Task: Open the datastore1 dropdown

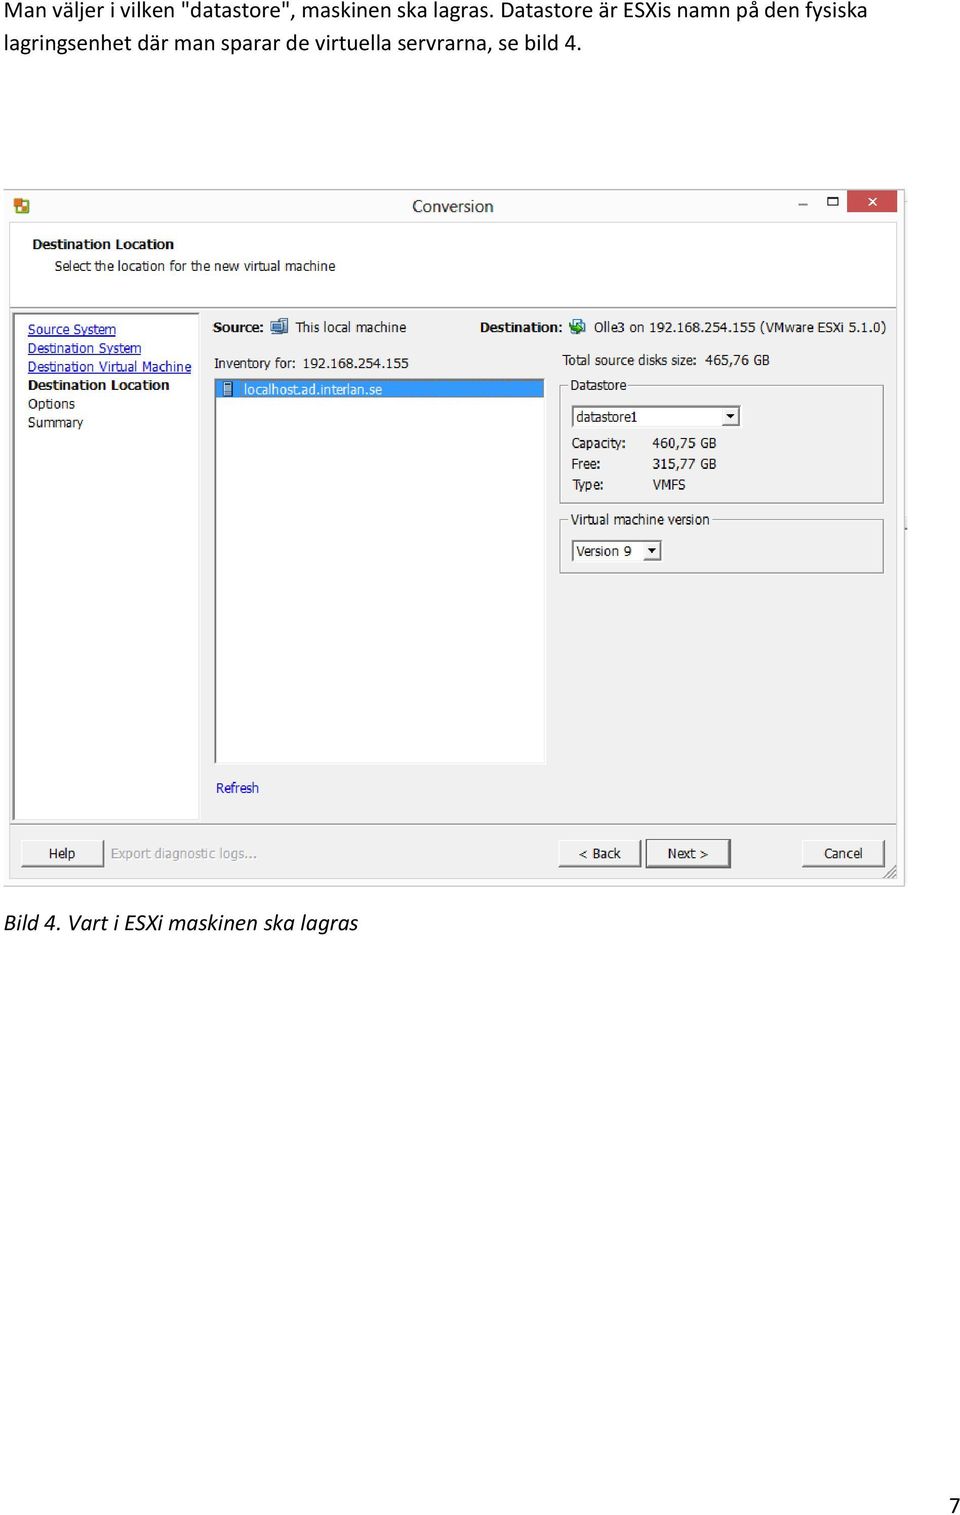Action: [x=731, y=416]
